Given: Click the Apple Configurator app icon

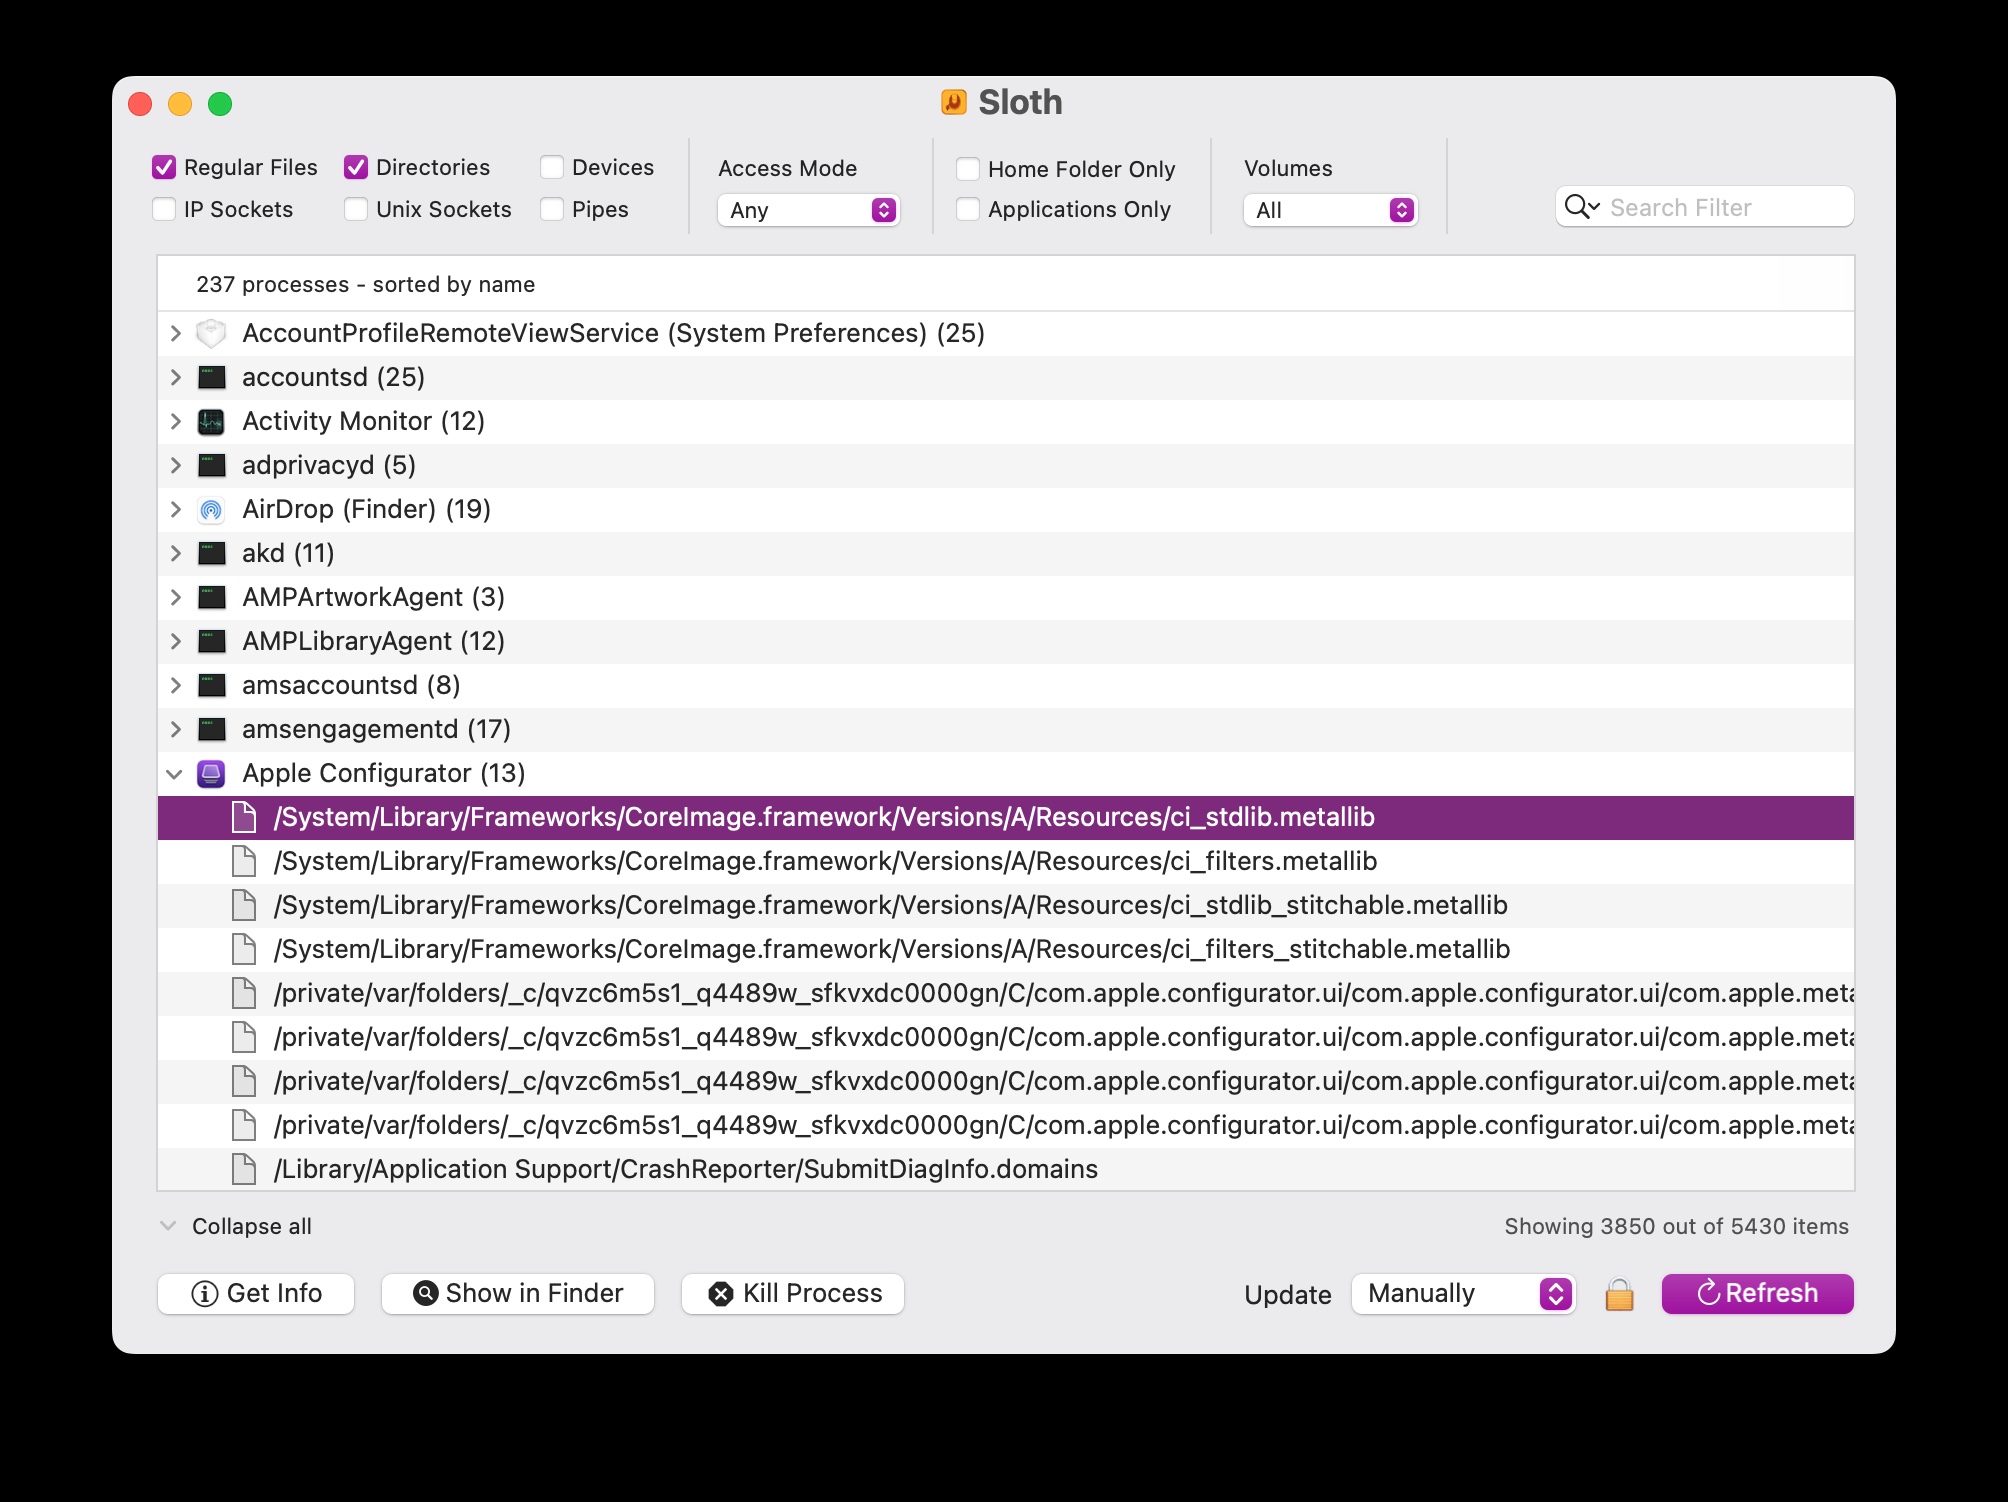Looking at the screenshot, I should pos(211,773).
